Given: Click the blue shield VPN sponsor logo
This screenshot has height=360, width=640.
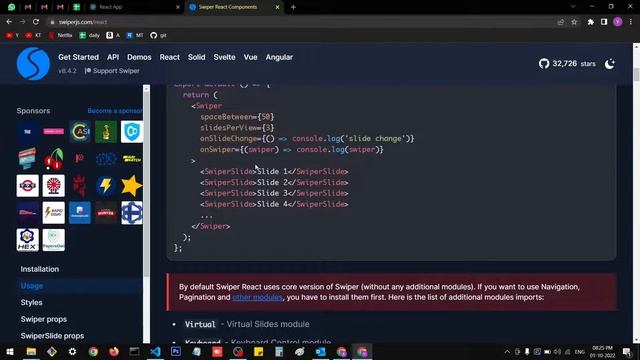Looking at the screenshot, I should pyautogui.click(x=132, y=131).
